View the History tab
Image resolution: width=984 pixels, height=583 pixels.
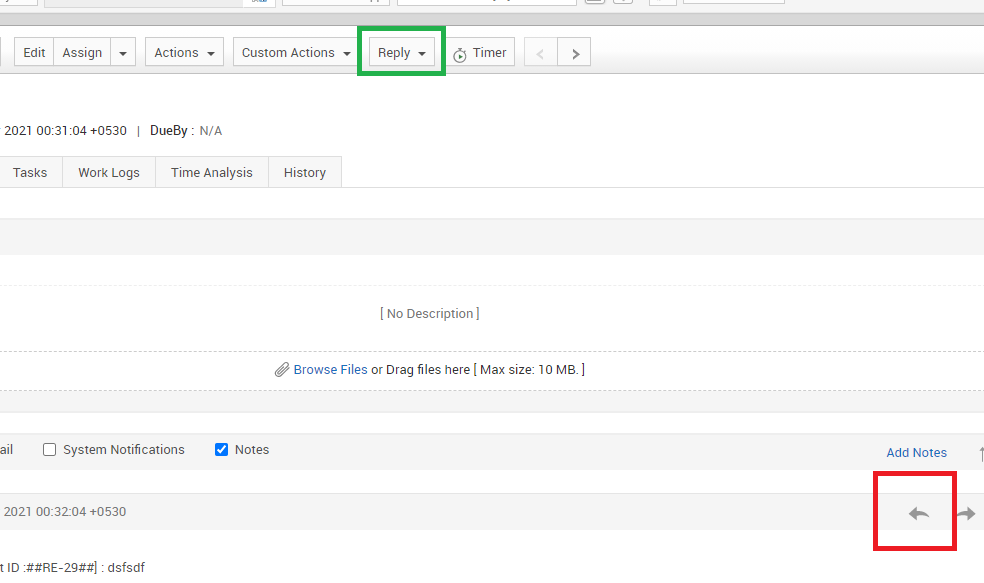pyautogui.click(x=304, y=173)
